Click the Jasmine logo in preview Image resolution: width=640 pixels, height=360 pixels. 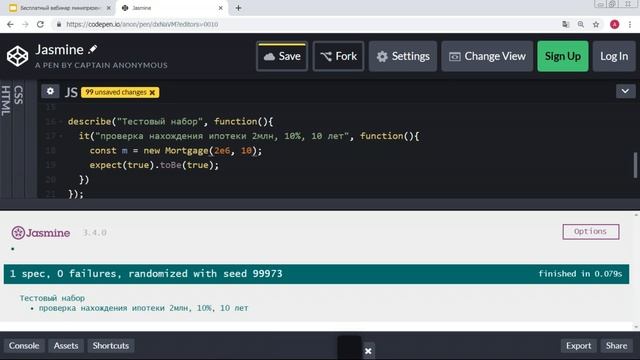(41, 233)
